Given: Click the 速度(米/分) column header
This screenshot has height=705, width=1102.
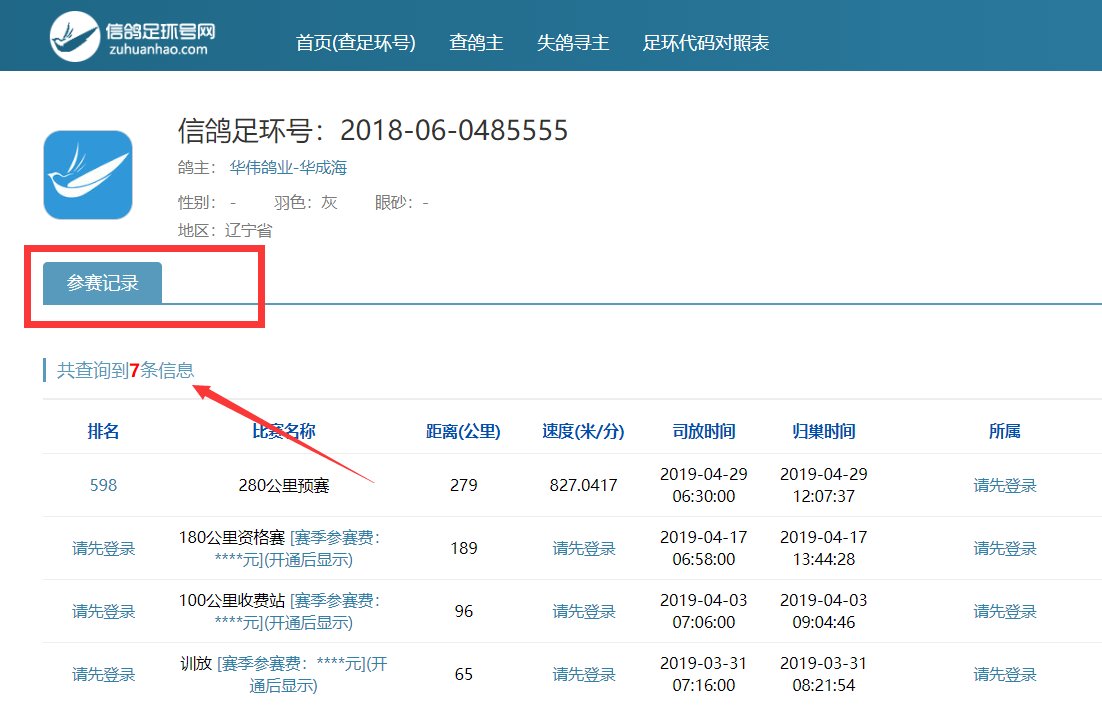Looking at the screenshot, I should coord(584,430).
